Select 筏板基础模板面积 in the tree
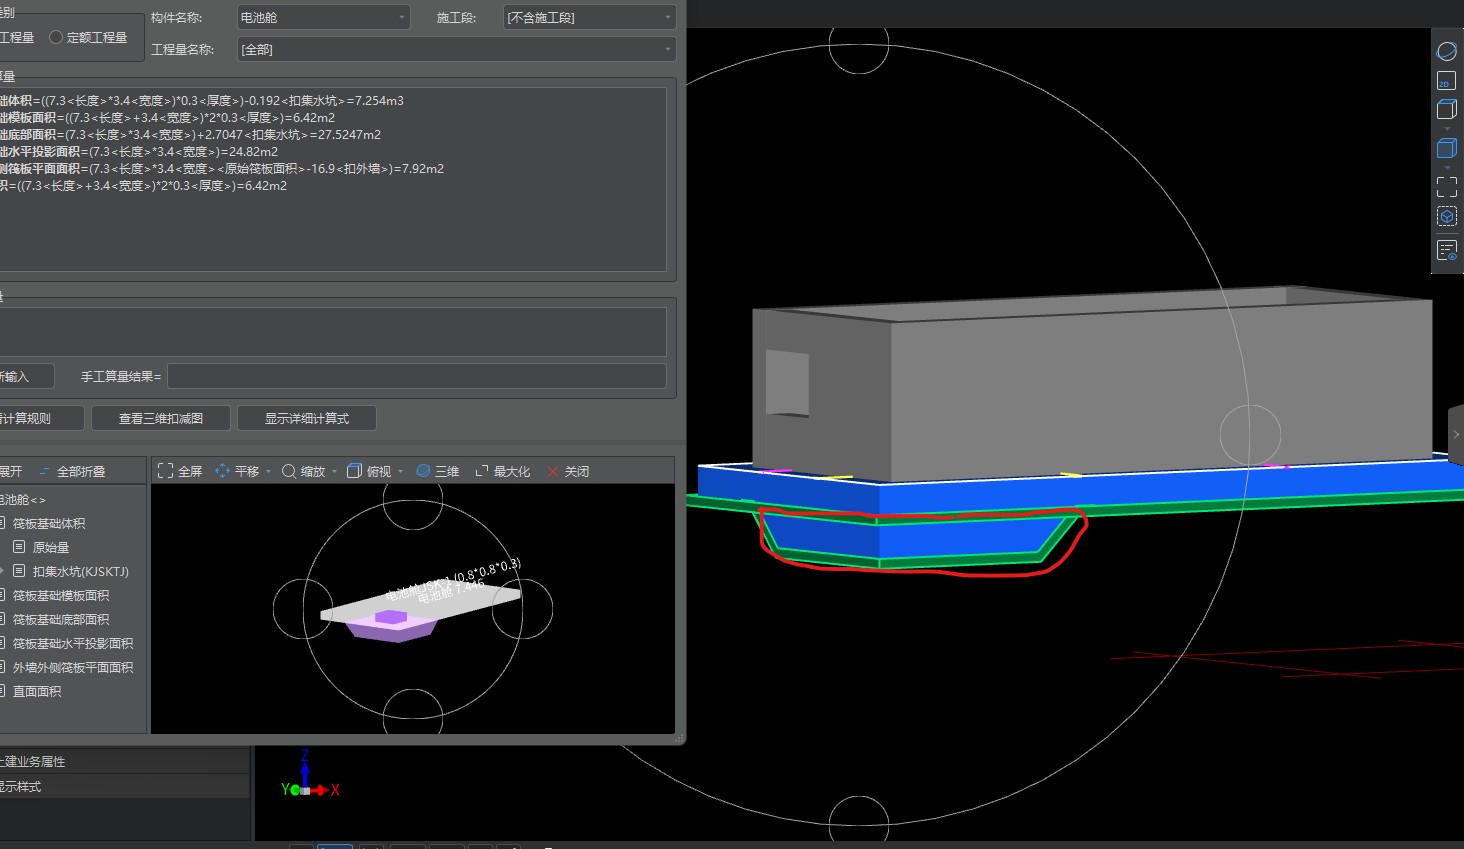Image resolution: width=1464 pixels, height=849 pixels. (61, 596)
